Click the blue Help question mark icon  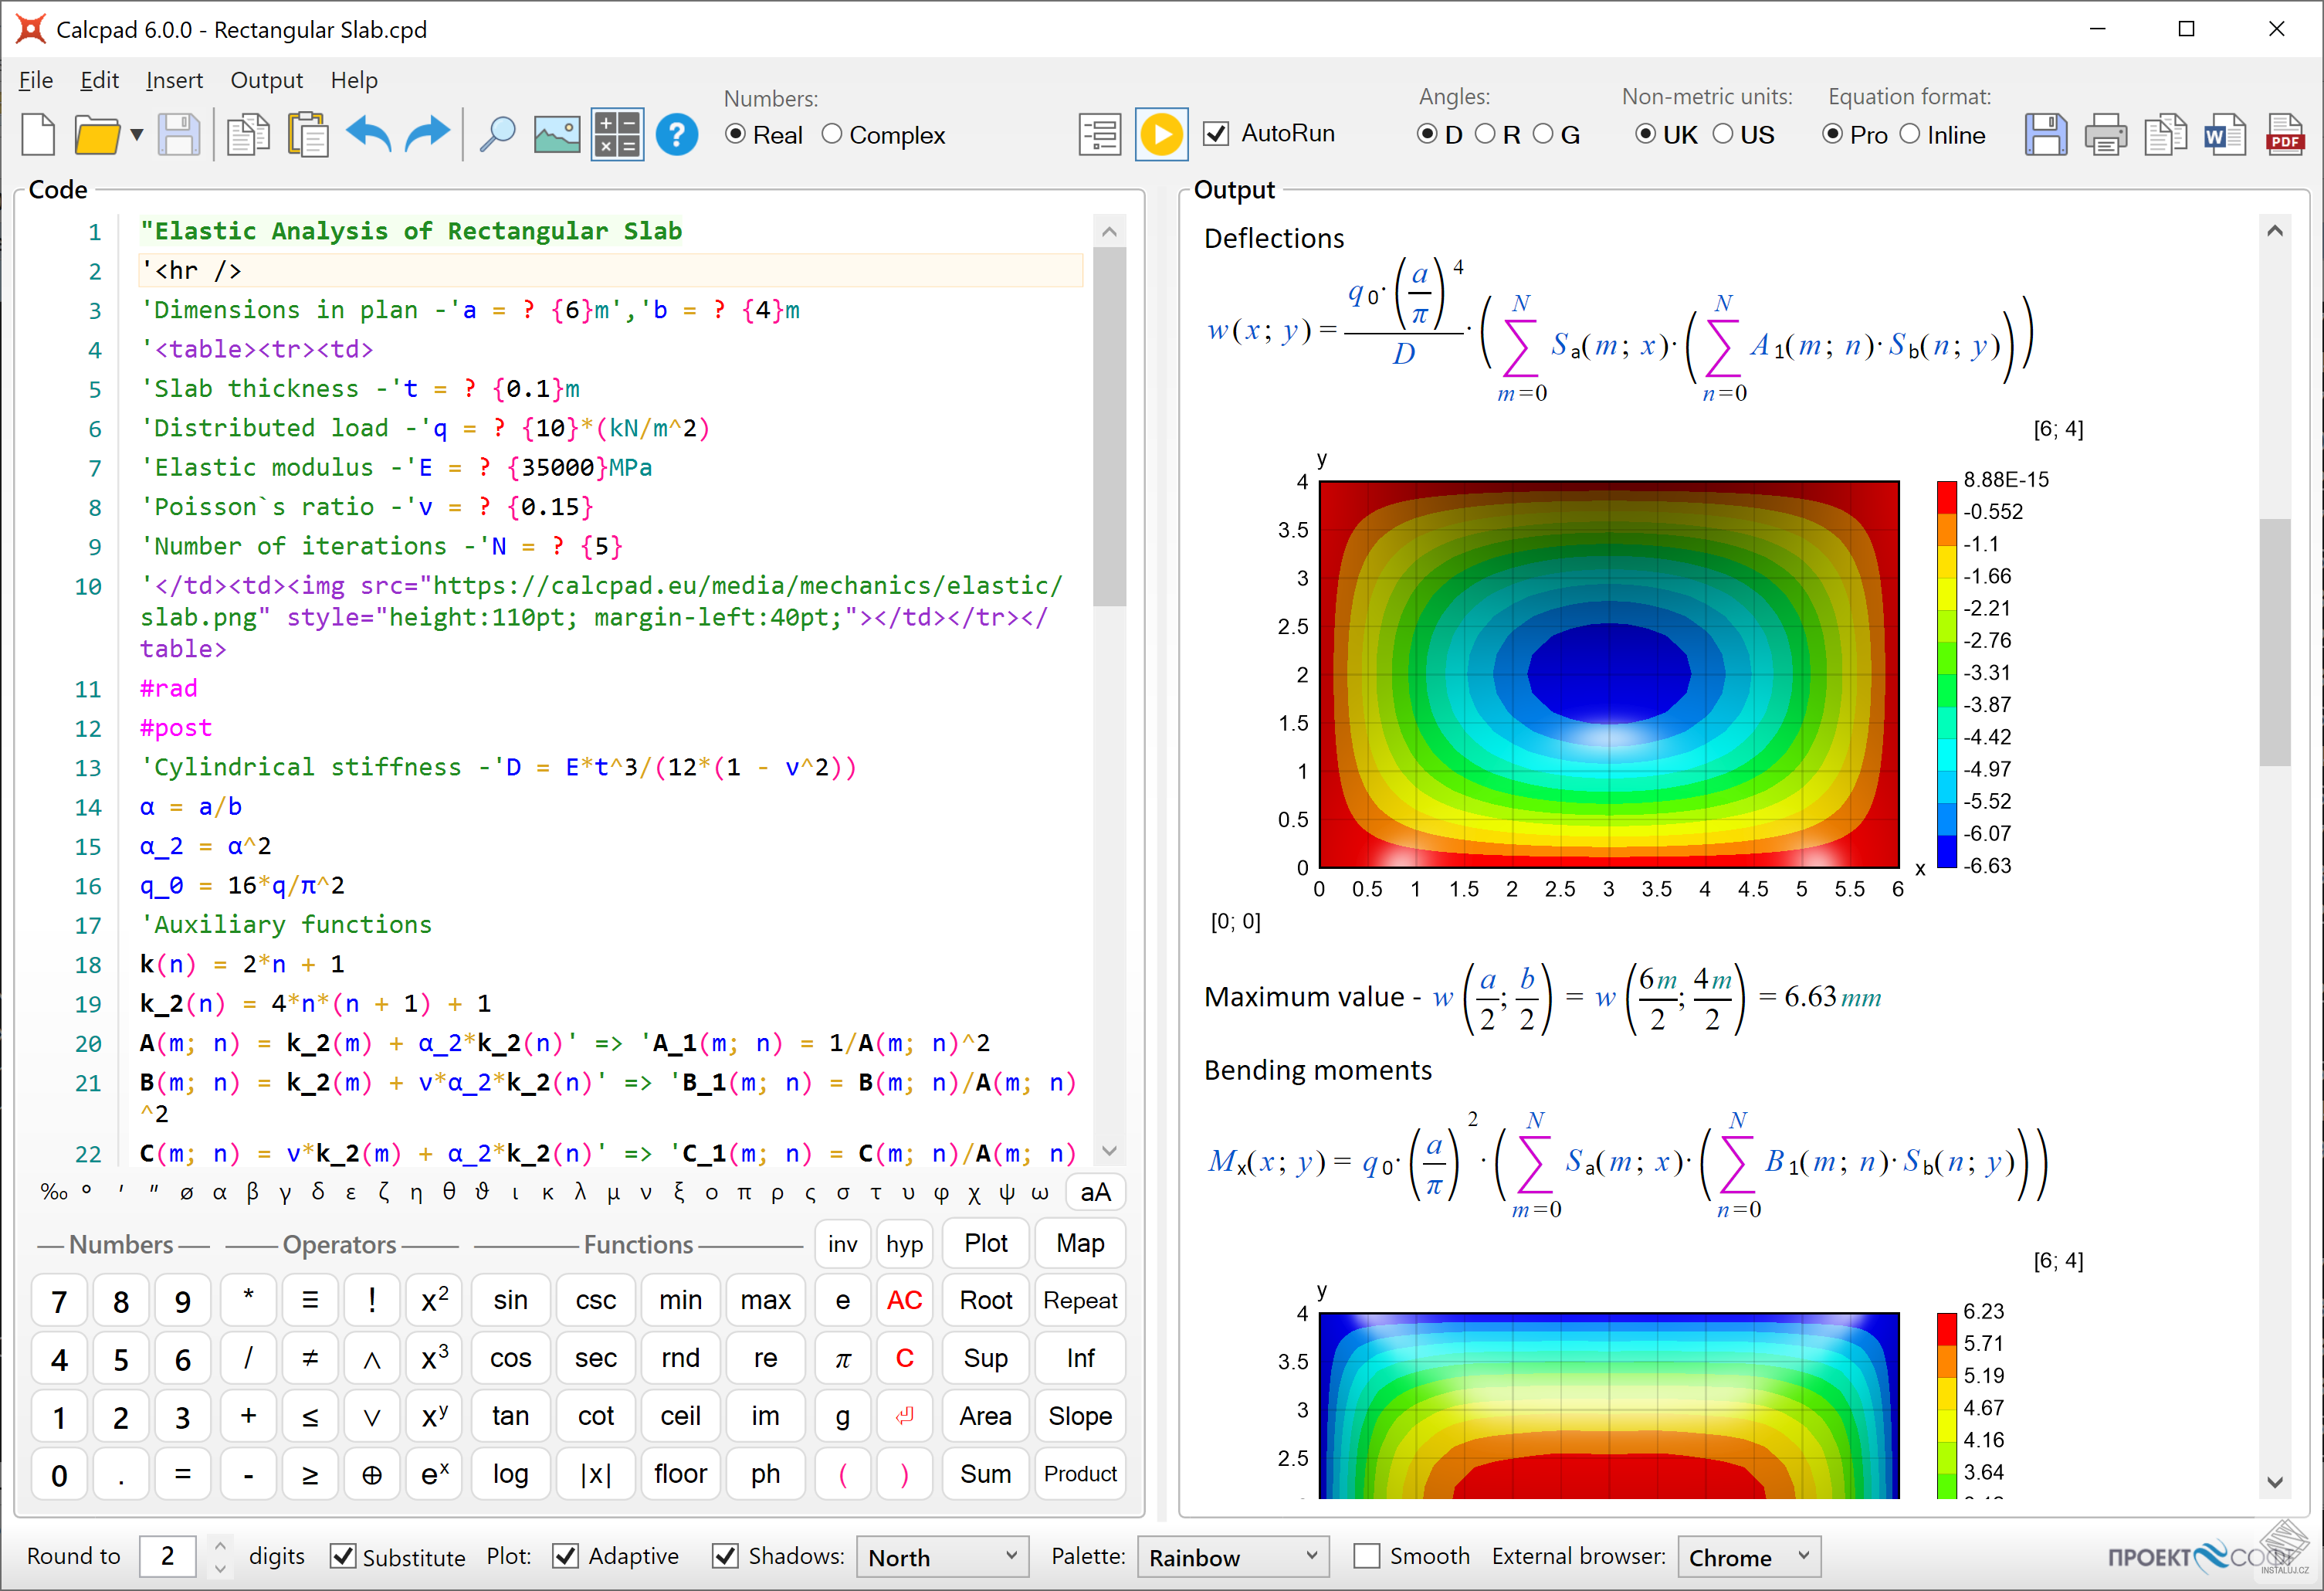pos(677,135)
